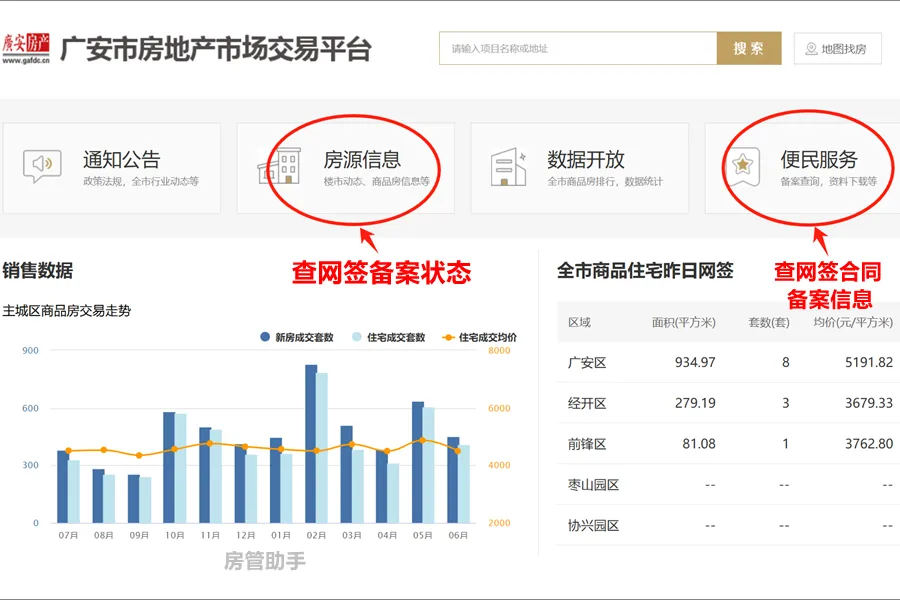Click the 便民服务 star icon

(x=742, y=167)
